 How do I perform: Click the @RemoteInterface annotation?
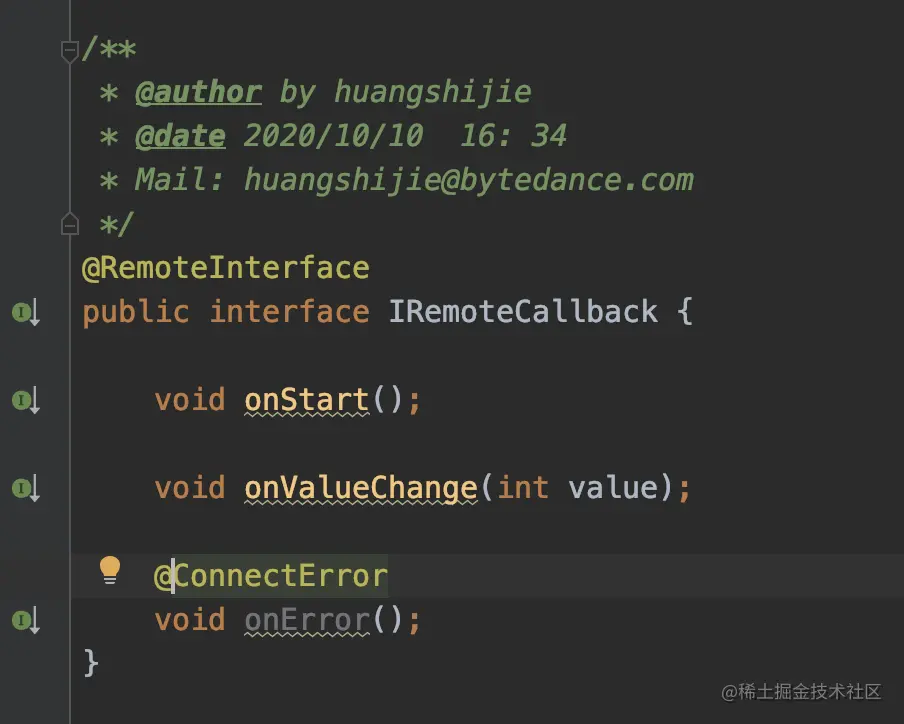point(226,268)
